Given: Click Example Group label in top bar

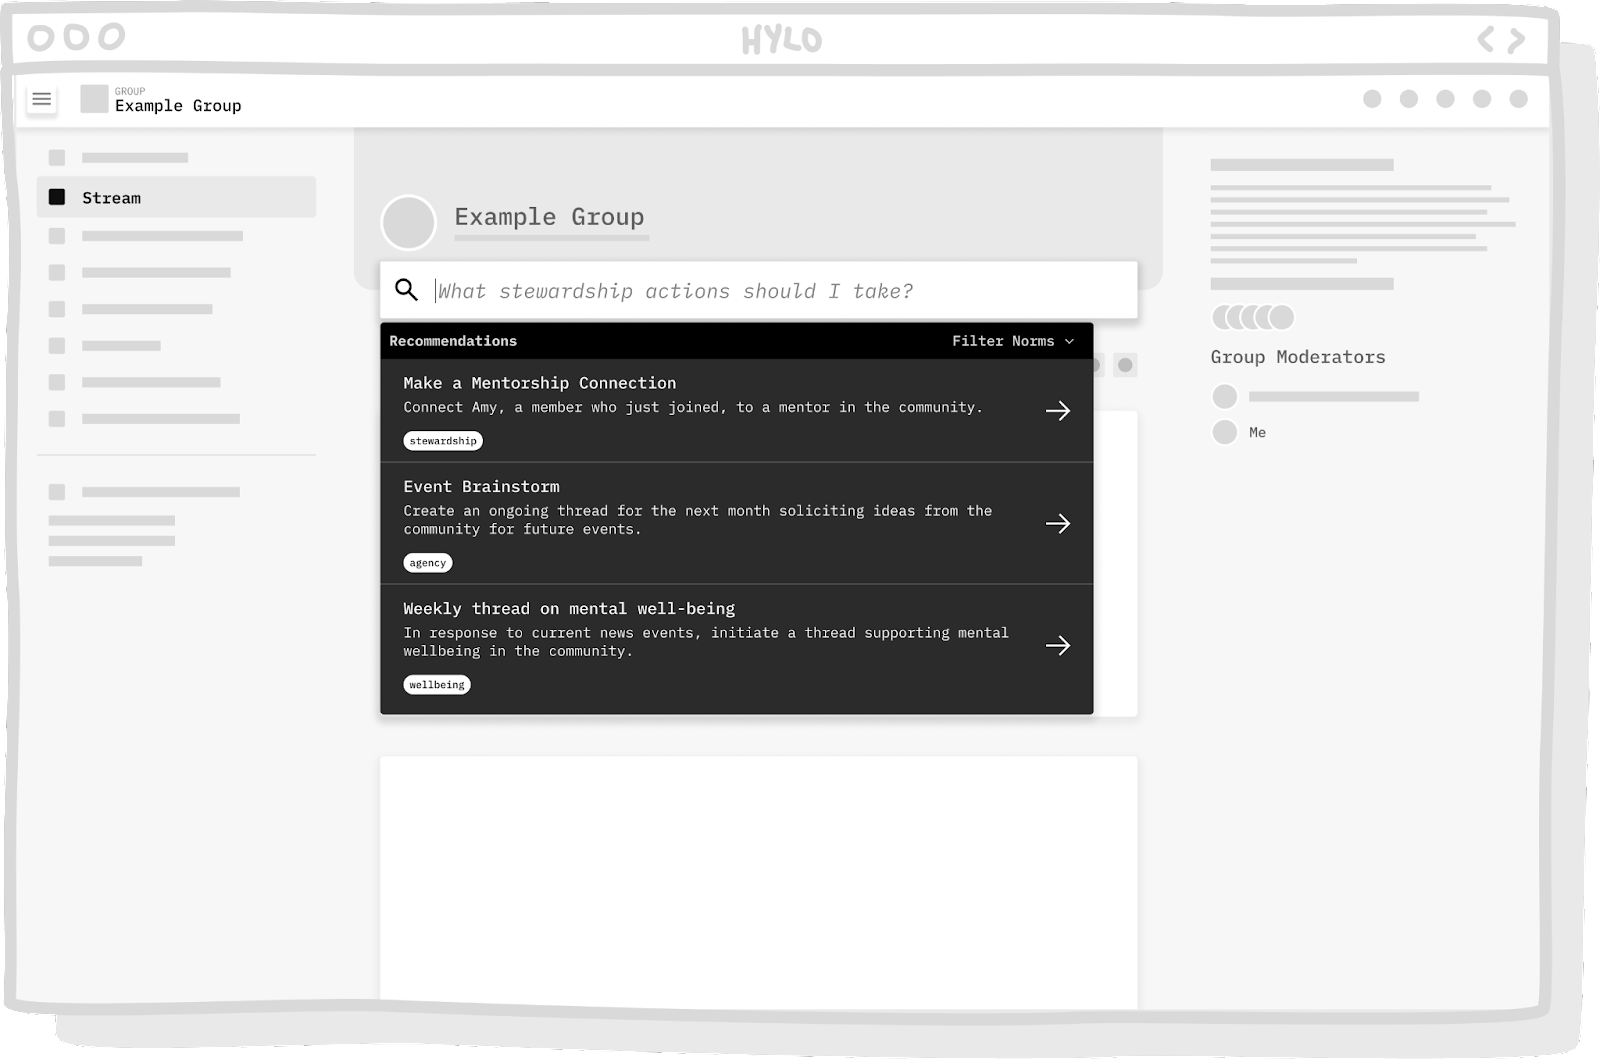Looking at the screenshot, I should (x=178, y=106).
